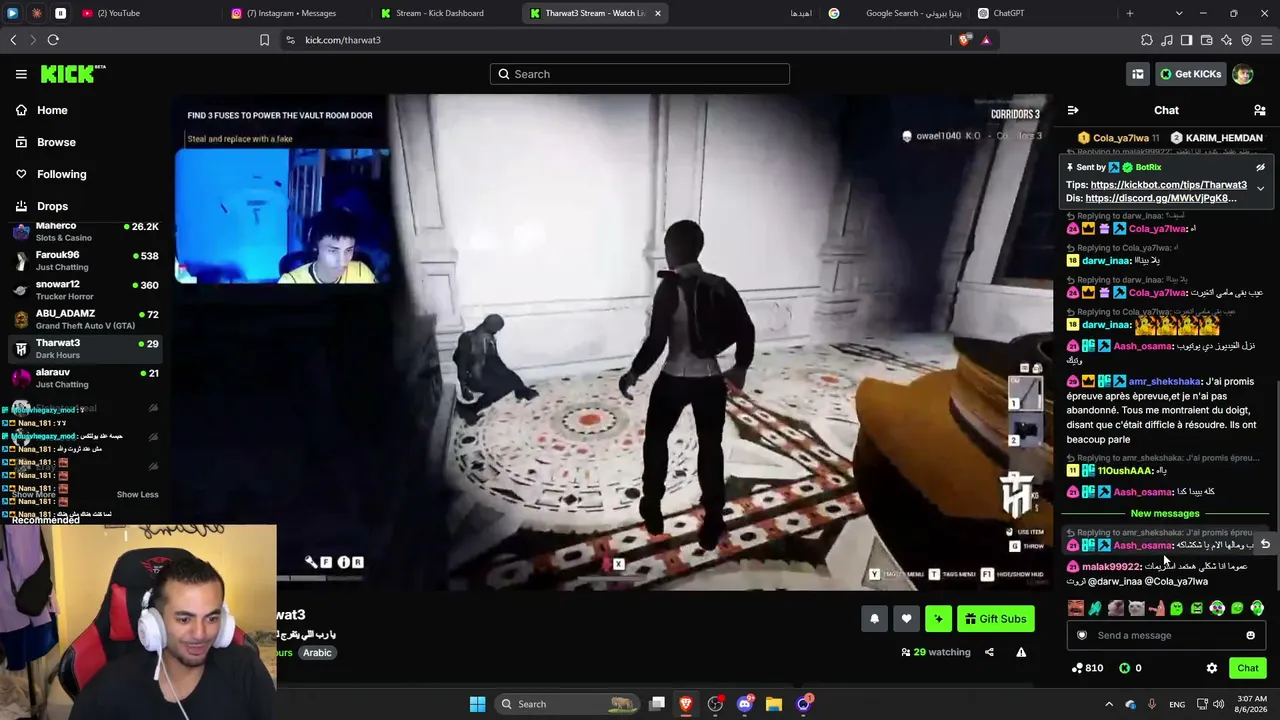Open the theatre layout icon beside Get KICKs
The height and width of the screenshot is (720, 1280).
pos(1138,74)
